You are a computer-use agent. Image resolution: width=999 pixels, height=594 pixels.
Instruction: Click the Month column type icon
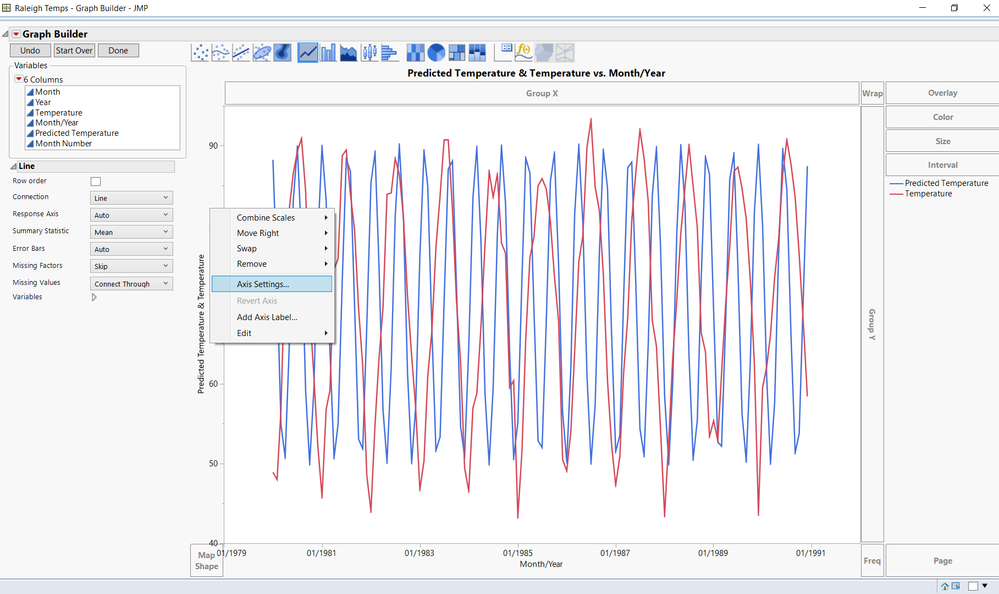(30, 92)
